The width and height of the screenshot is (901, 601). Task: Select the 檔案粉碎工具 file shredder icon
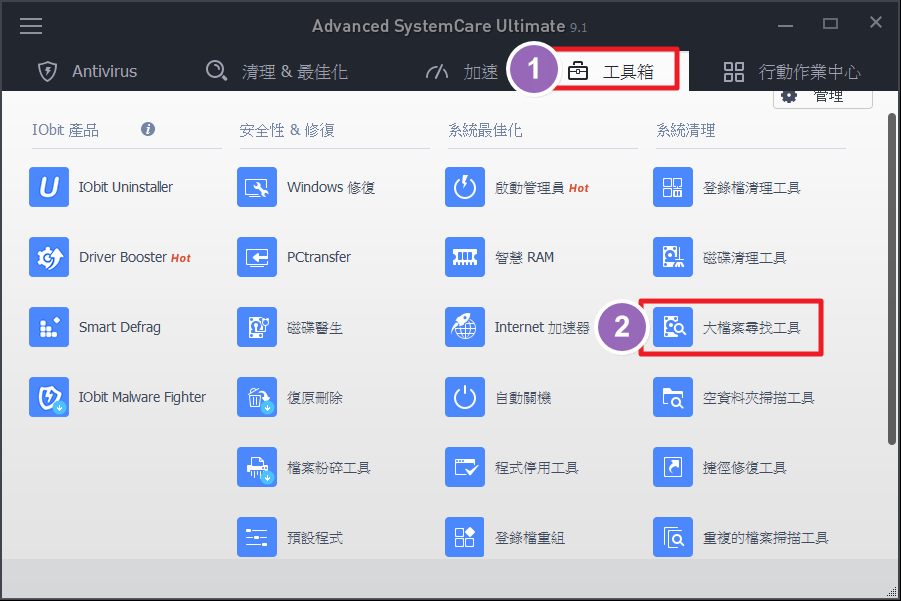pos(257,468)
